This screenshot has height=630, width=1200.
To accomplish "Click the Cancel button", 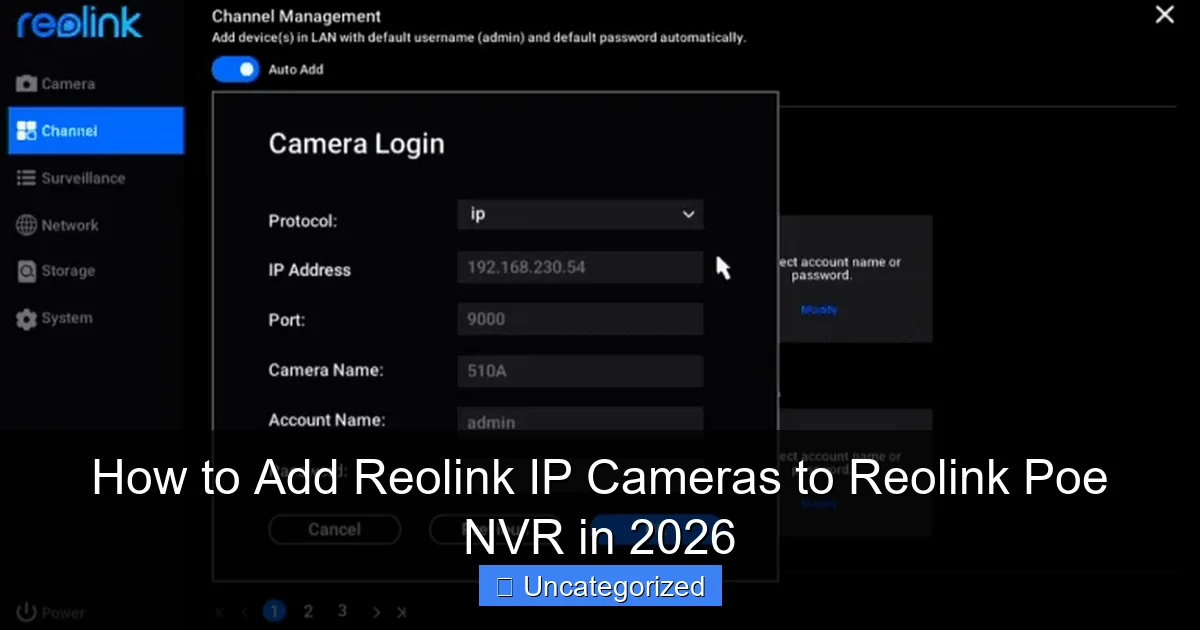I will click(335, 529).
